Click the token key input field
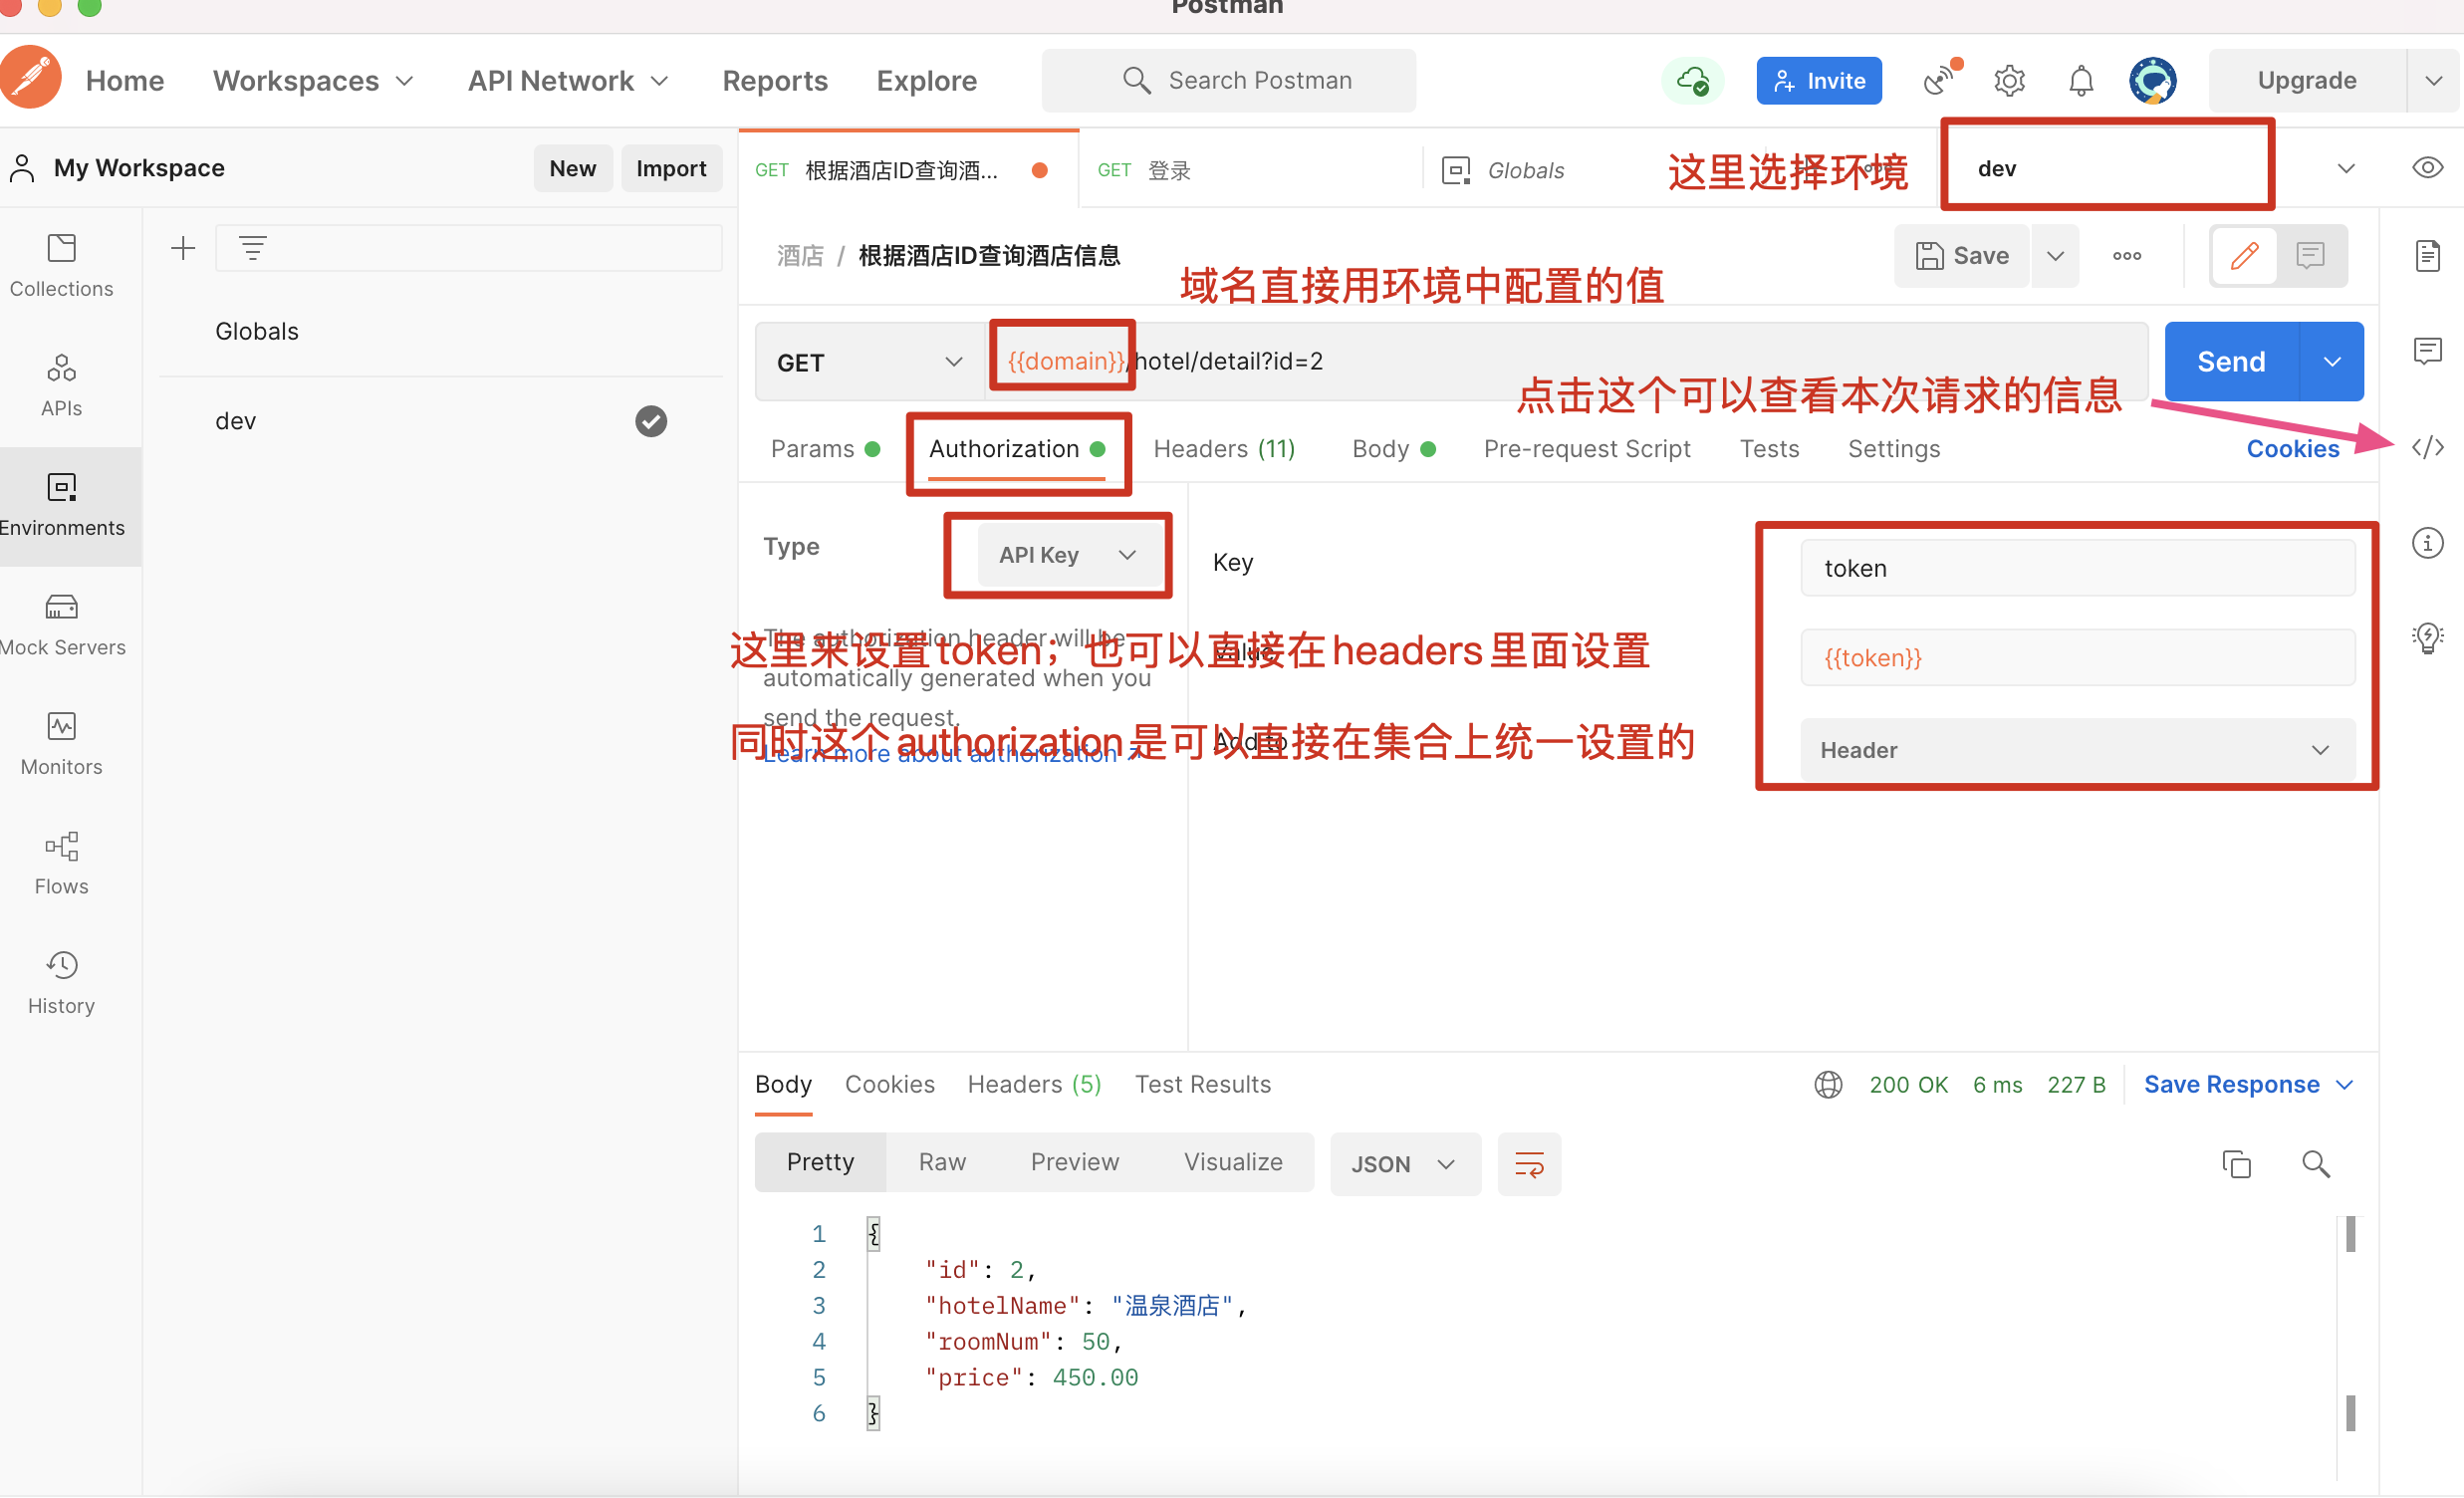Image resolution: width=2464 pixels, height=1498 pixels. tap(2077, 569)
